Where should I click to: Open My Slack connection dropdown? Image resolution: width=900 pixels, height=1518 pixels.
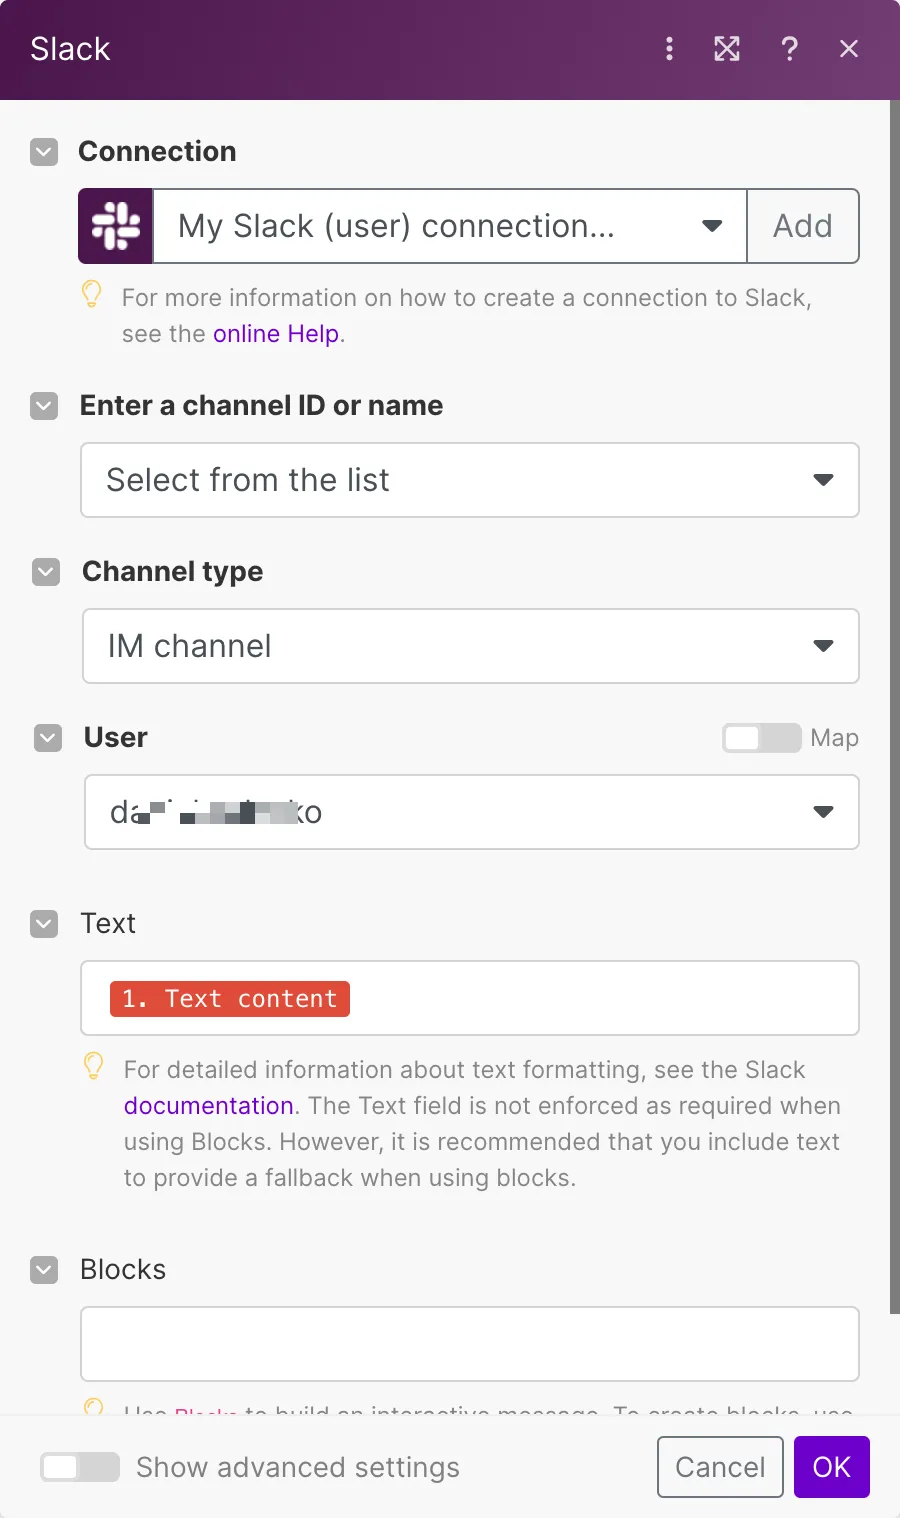point(450,226)
